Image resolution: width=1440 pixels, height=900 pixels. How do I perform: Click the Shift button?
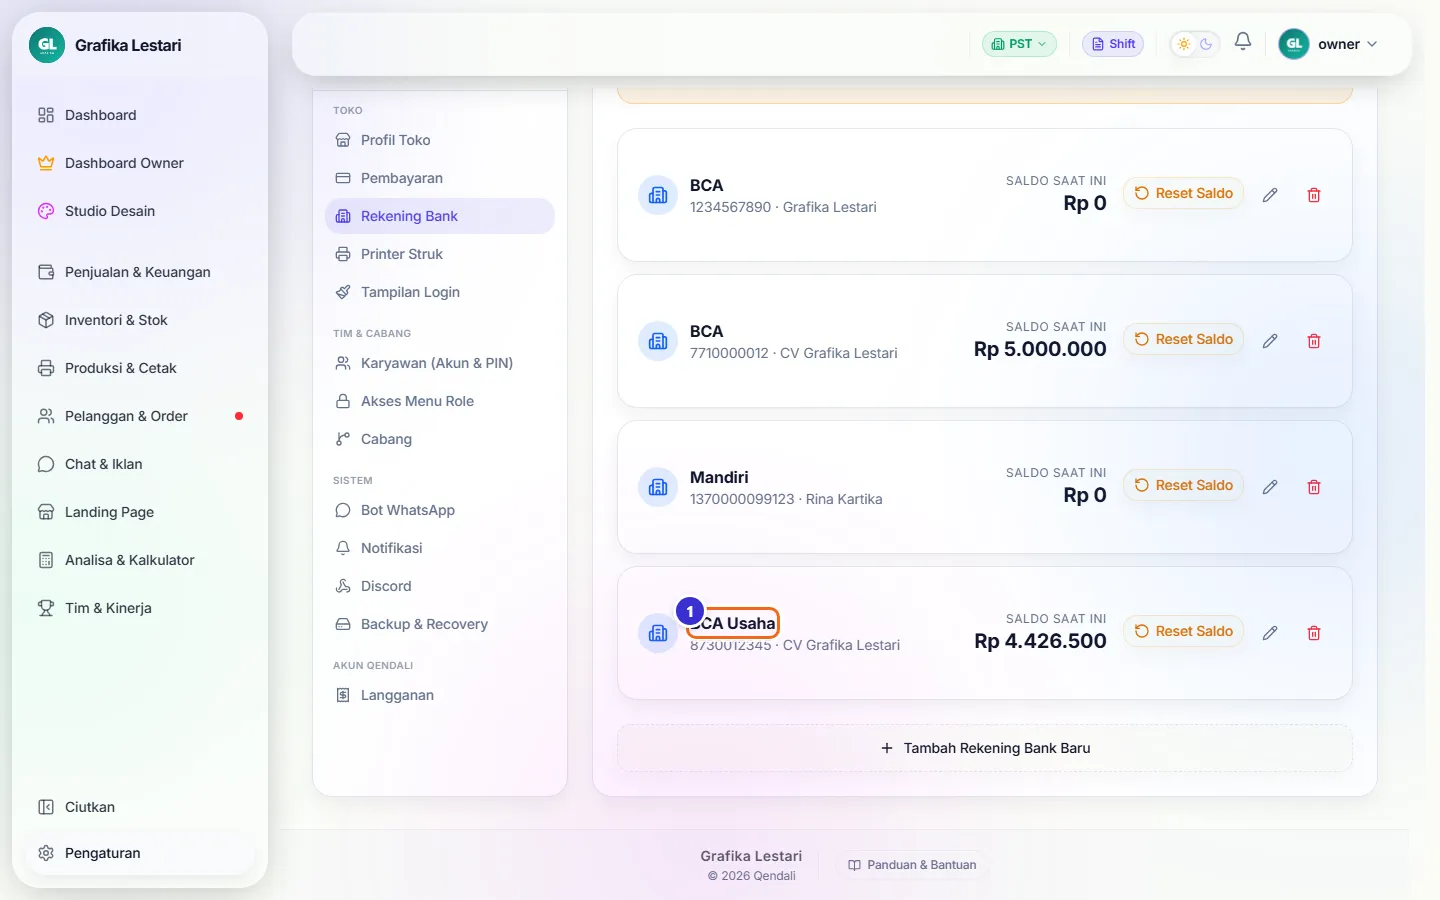1113,44
